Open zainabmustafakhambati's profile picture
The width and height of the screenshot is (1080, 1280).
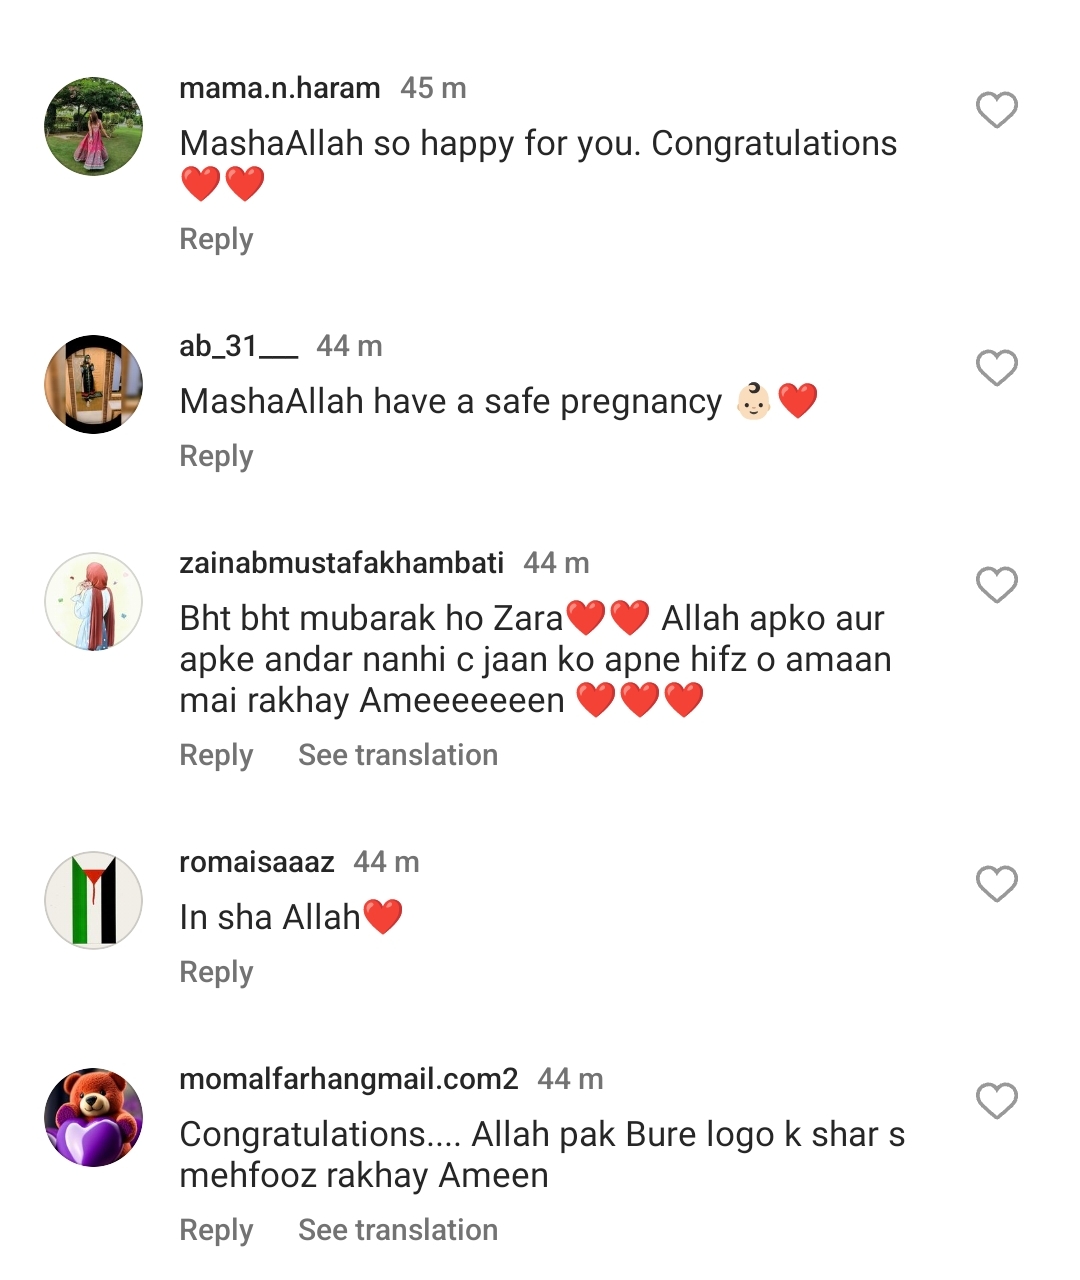click(93, 601)
